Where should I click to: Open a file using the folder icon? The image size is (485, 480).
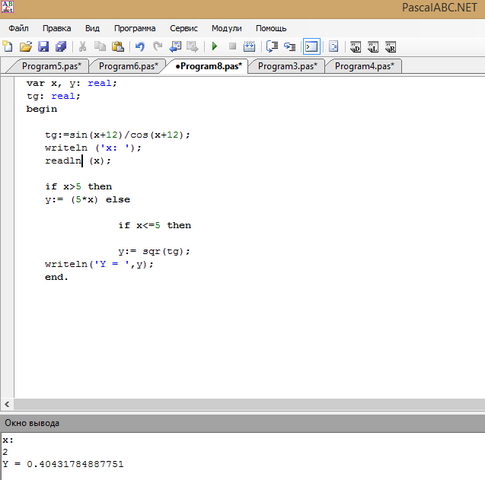(x=26, y=47)
